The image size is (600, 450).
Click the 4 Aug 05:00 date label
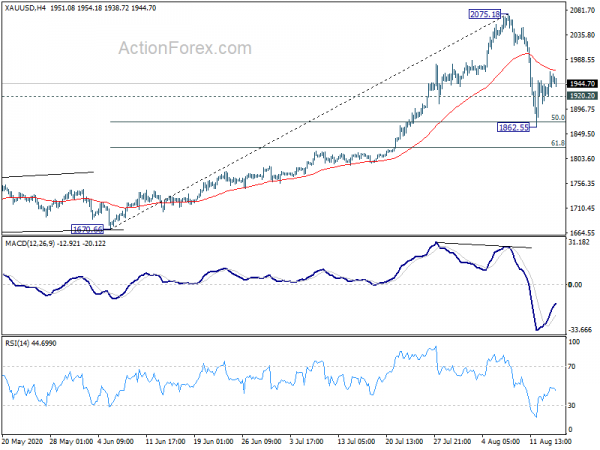click(x=501, y=441)
